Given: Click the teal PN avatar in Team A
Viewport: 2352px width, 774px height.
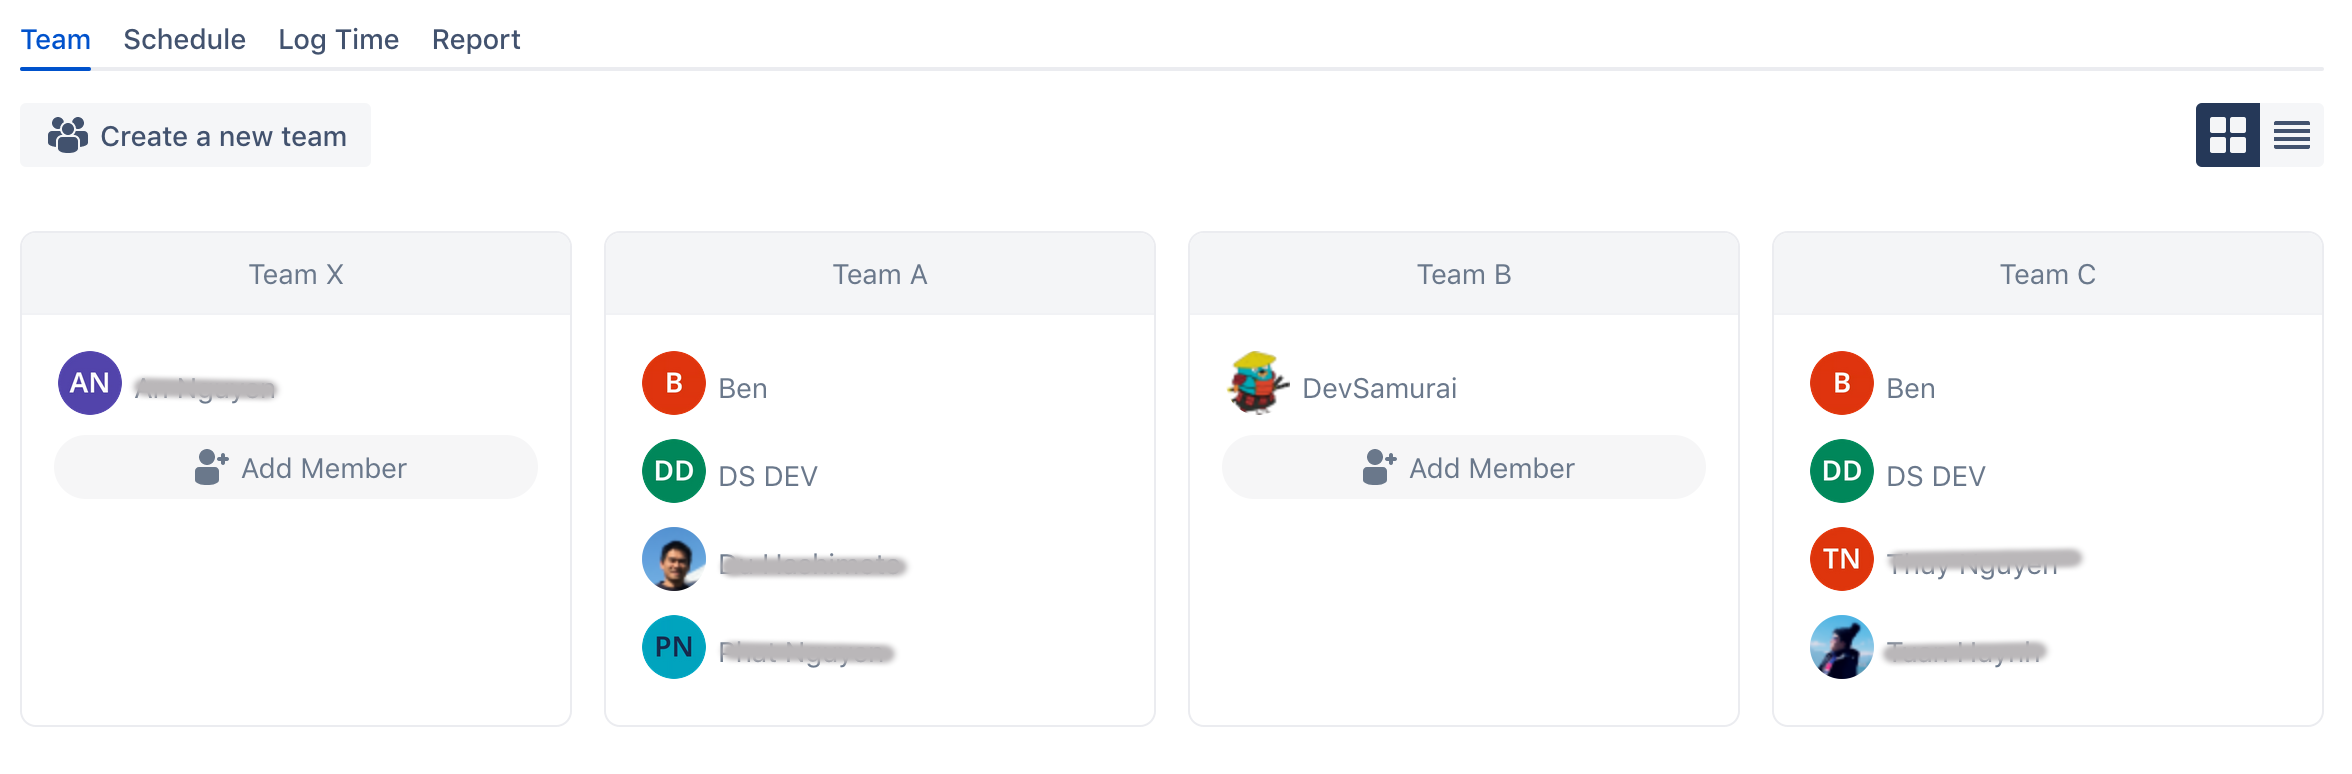Looking at the screenshot, I should click(674, 647).
